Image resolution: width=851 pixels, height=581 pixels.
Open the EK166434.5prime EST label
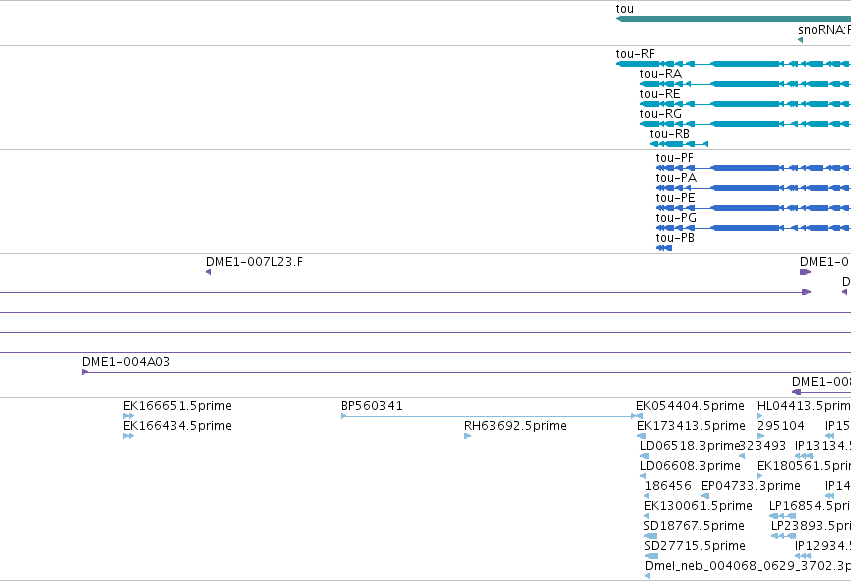[x=177, y=426]
